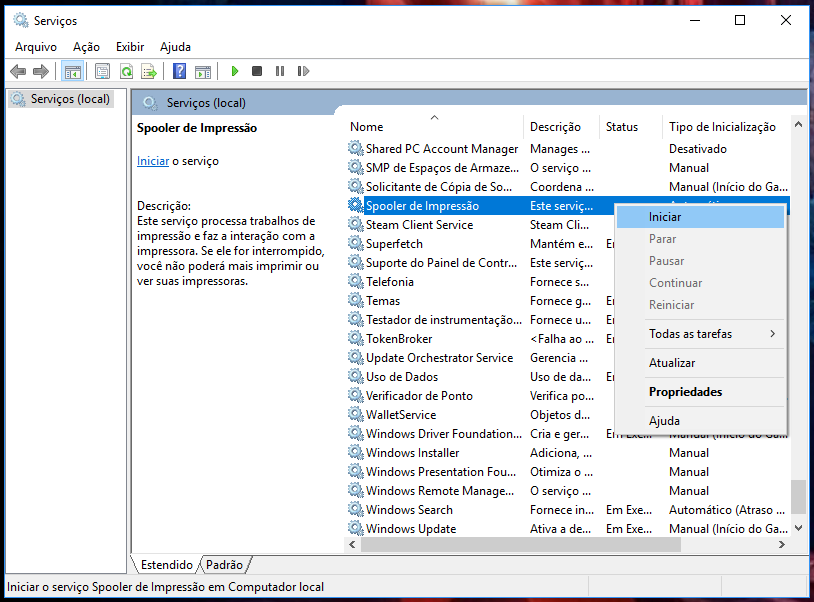
Task: Click the Back arrow toolbar icon
Action: [x=18, y=71]
